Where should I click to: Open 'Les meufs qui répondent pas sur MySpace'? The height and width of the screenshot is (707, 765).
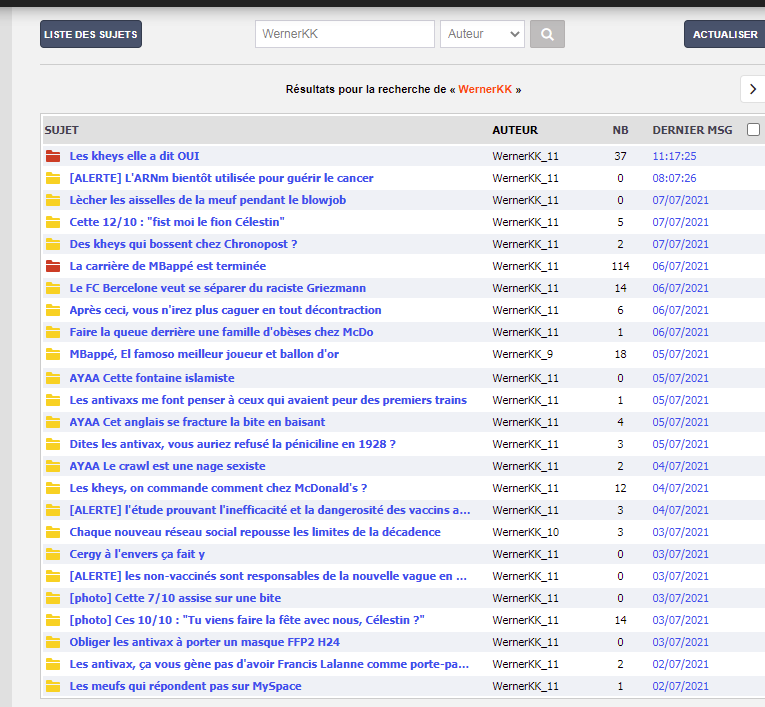click(185, 686)
